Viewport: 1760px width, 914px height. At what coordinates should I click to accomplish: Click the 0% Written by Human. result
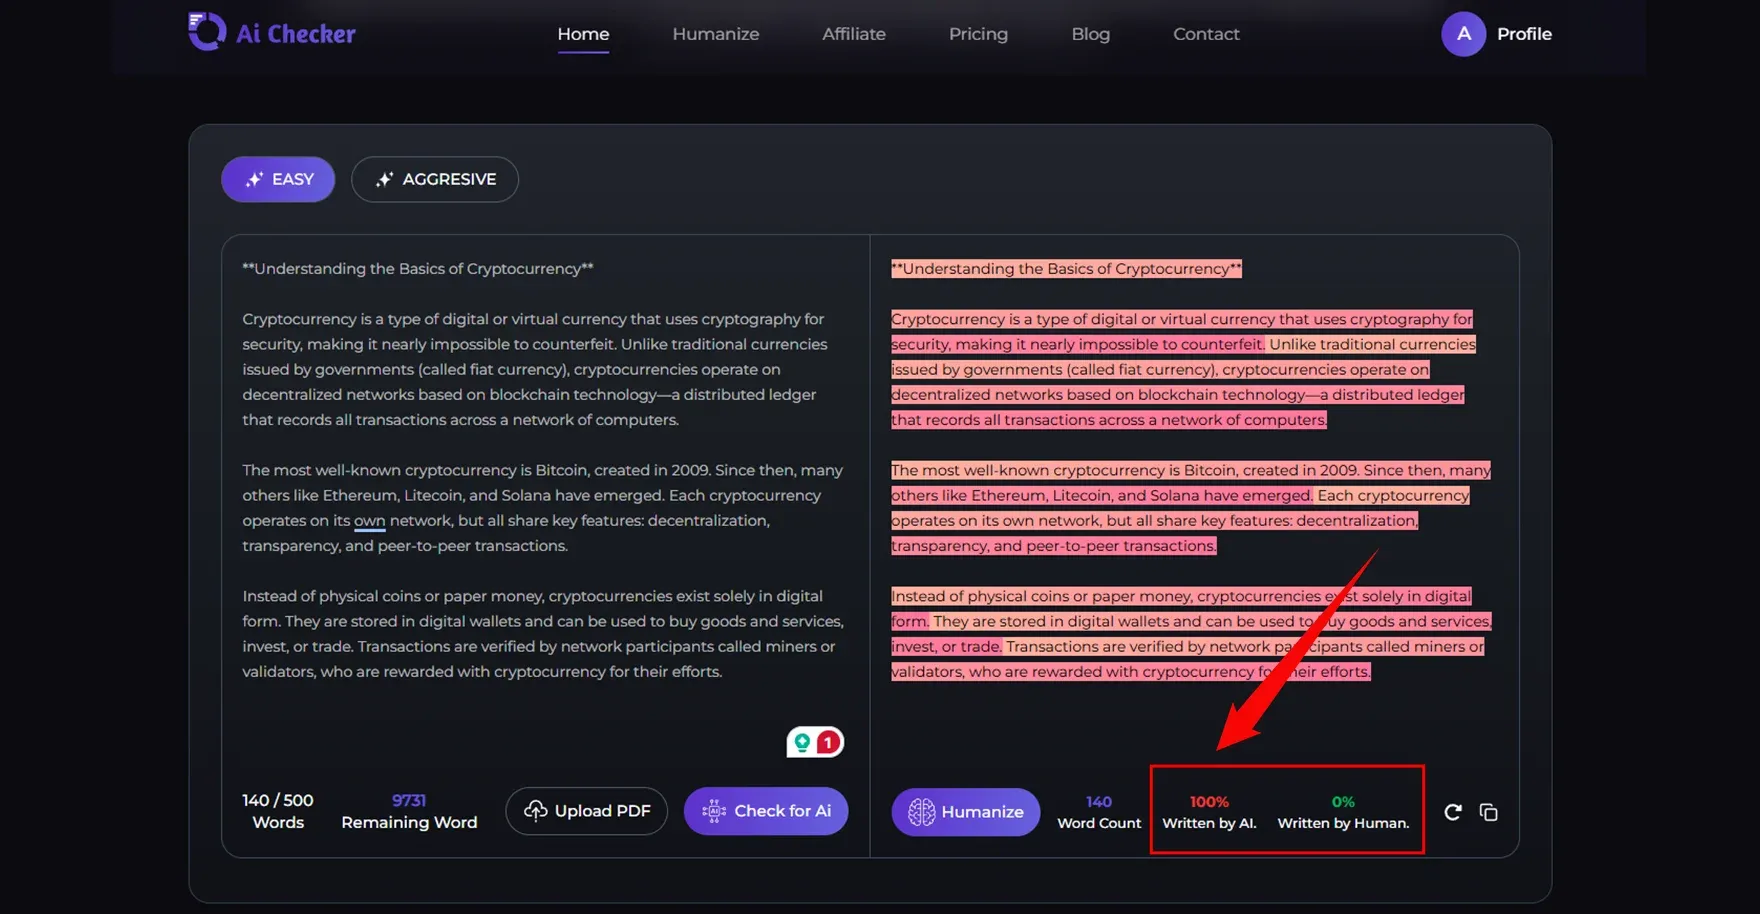click(x=1343, y=812)
